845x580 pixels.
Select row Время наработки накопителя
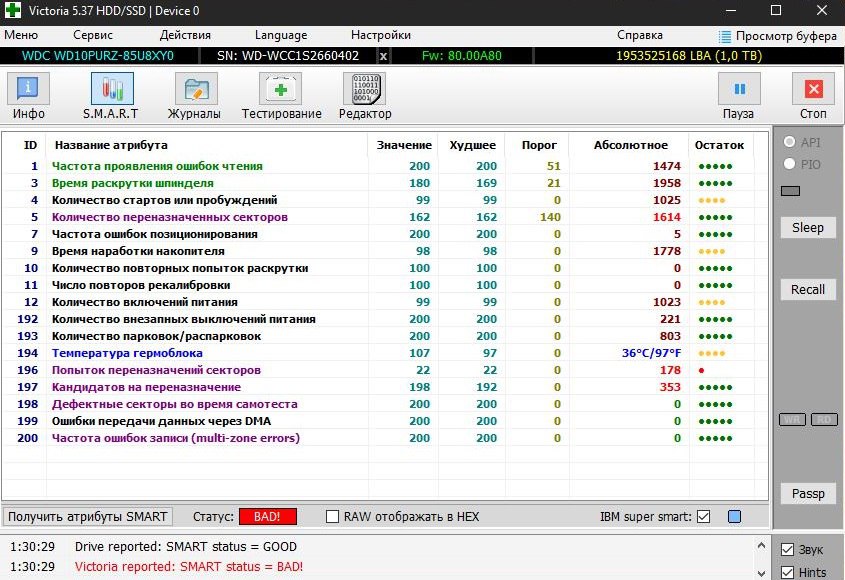[x=385, y=251]
